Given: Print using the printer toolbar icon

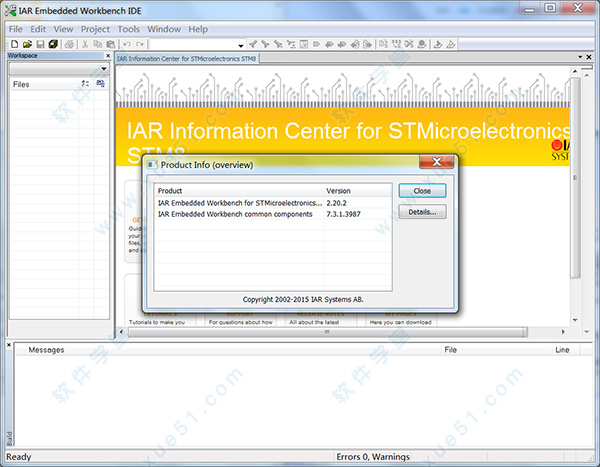Looking at the screenshot, I should click(x=69, y=44).
